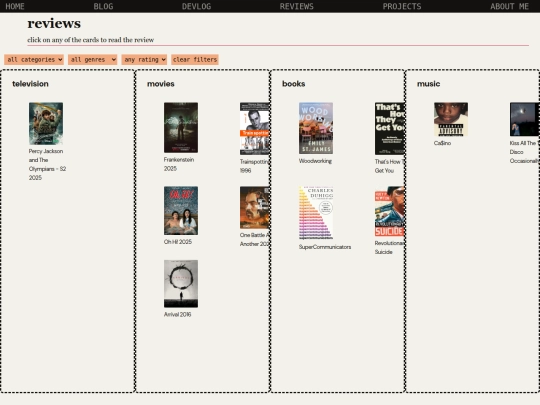This screenshot has width=540, height=405.
Task: Click the Percy Jackson and The Olympians title
Action: [47, 164]
